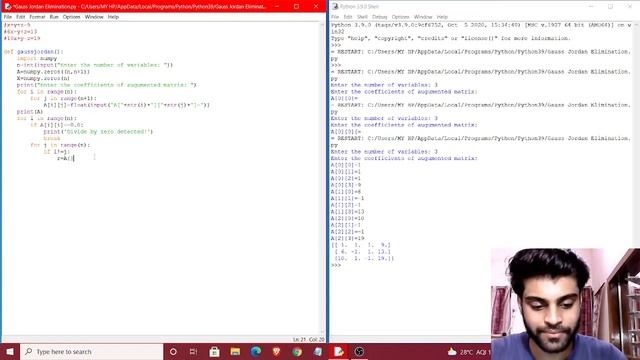Open the Edit menu in the Python Shell window
Image resolution: width=640 pixels, height=360 pixels.
click(x=348, y=17)
